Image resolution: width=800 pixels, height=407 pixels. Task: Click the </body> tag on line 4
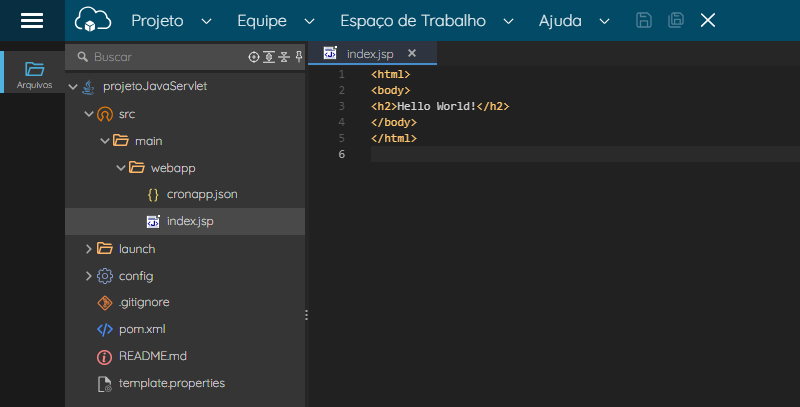point(394,122)
